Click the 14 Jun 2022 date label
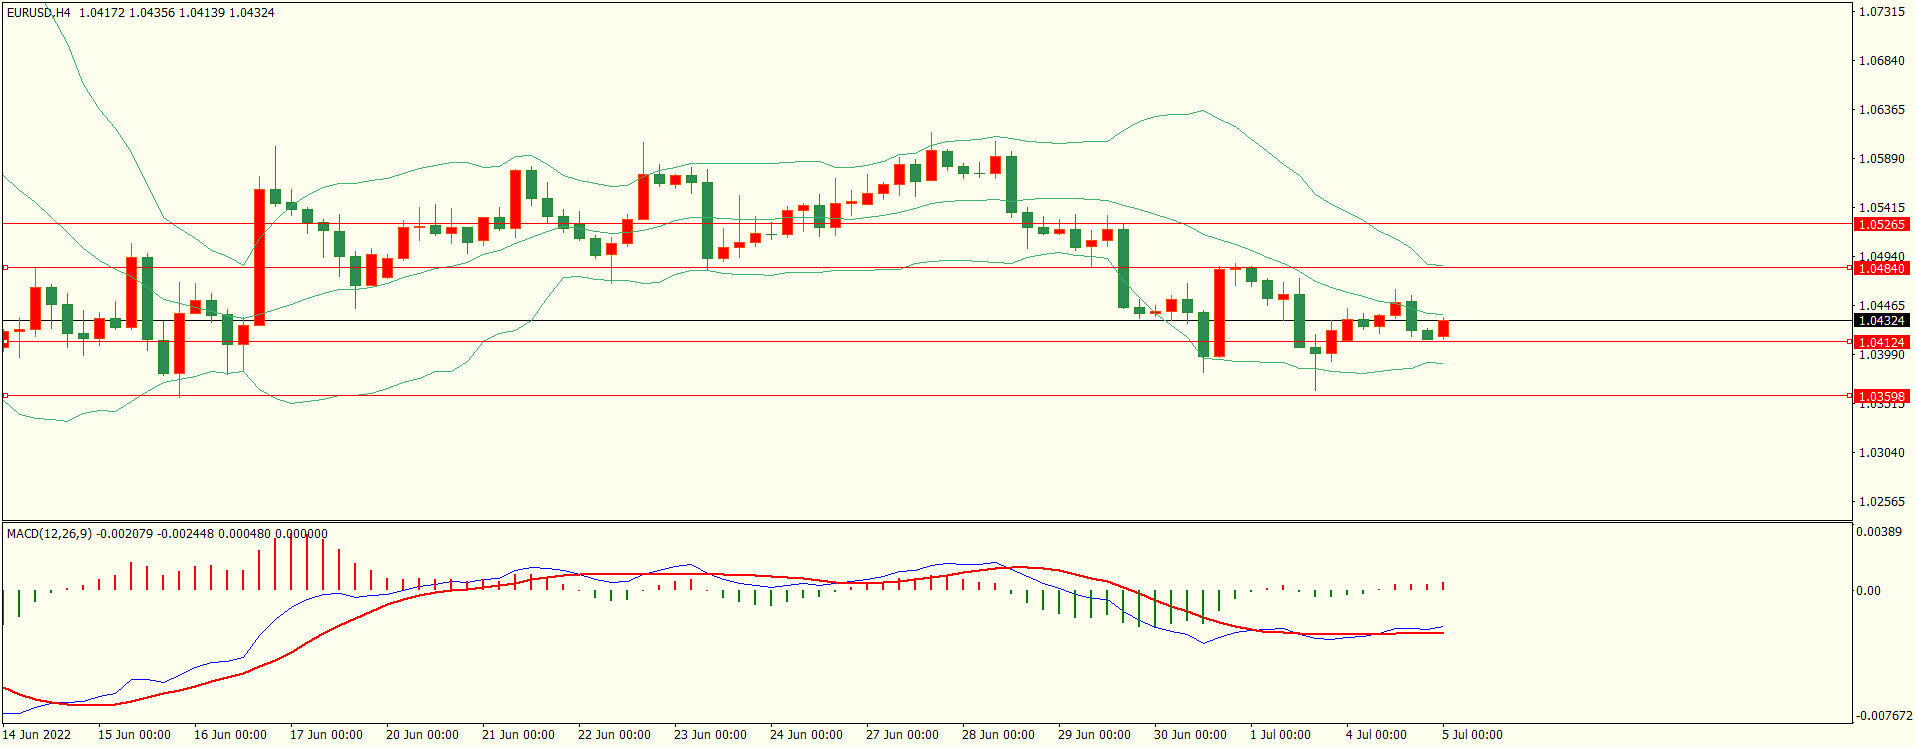This screenshot has width=1916, height=747. [x=37, y=735]
